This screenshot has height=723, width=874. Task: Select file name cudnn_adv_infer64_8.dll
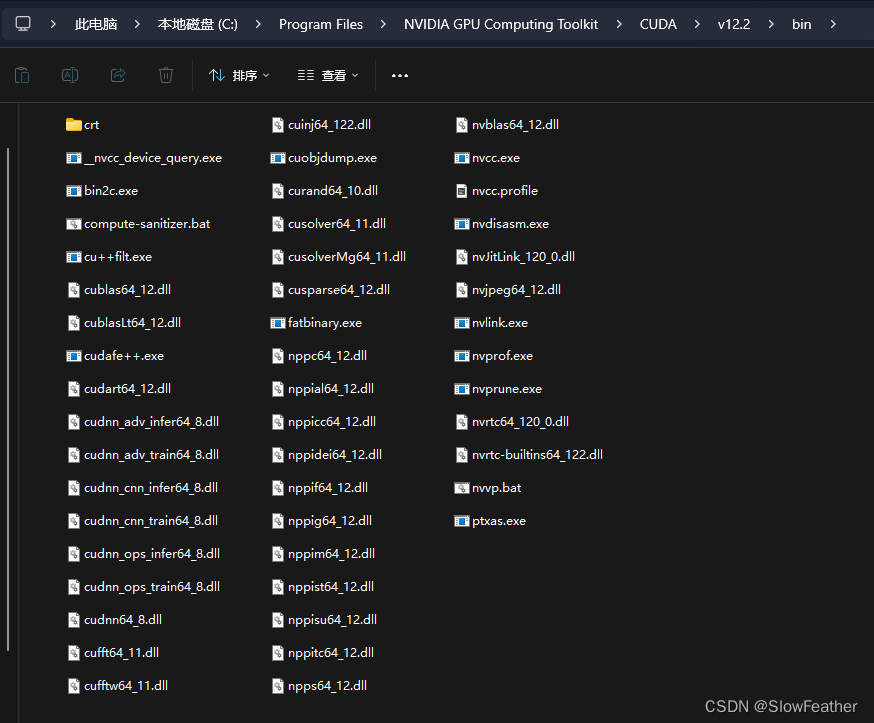[x=151, y=422]
